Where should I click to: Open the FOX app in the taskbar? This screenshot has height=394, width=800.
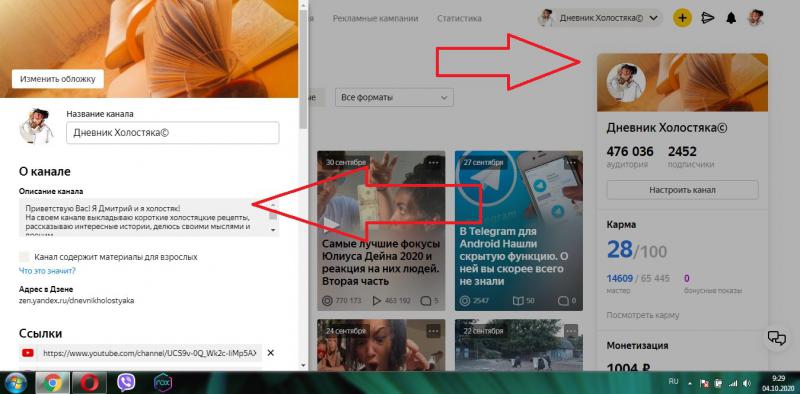(163, 383)
